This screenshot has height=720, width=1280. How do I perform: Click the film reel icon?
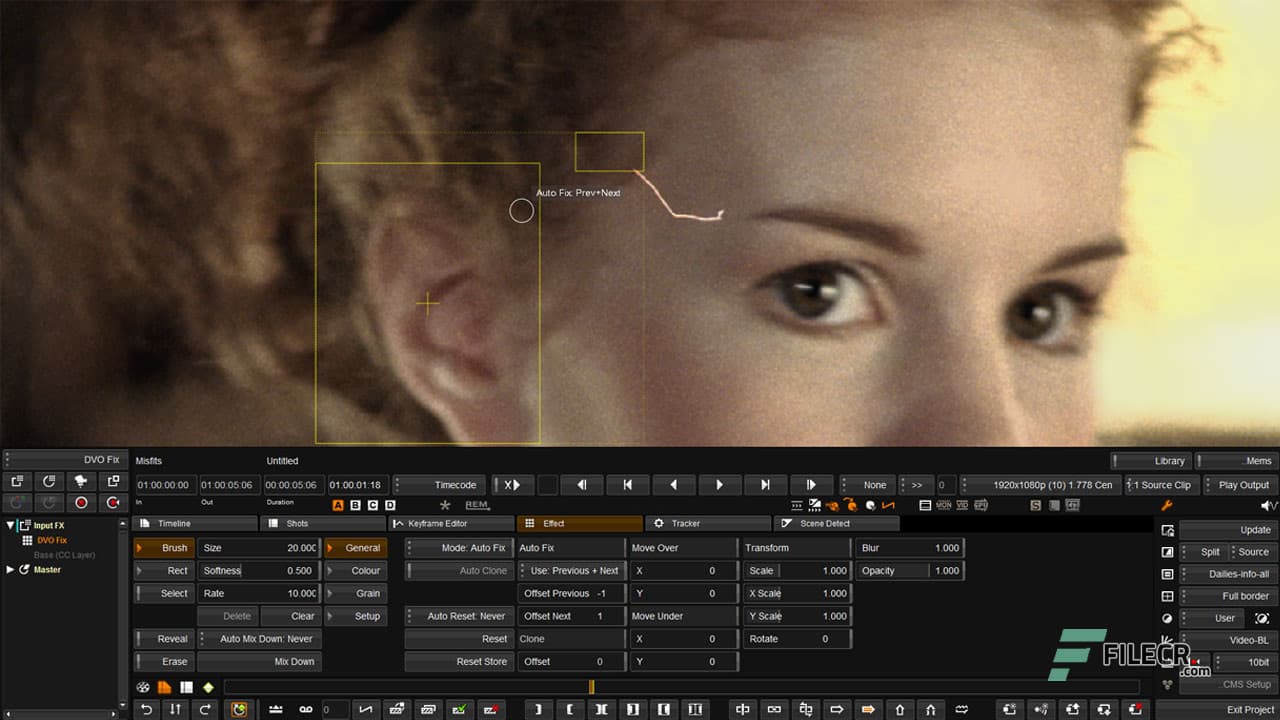tap(143, 687)
